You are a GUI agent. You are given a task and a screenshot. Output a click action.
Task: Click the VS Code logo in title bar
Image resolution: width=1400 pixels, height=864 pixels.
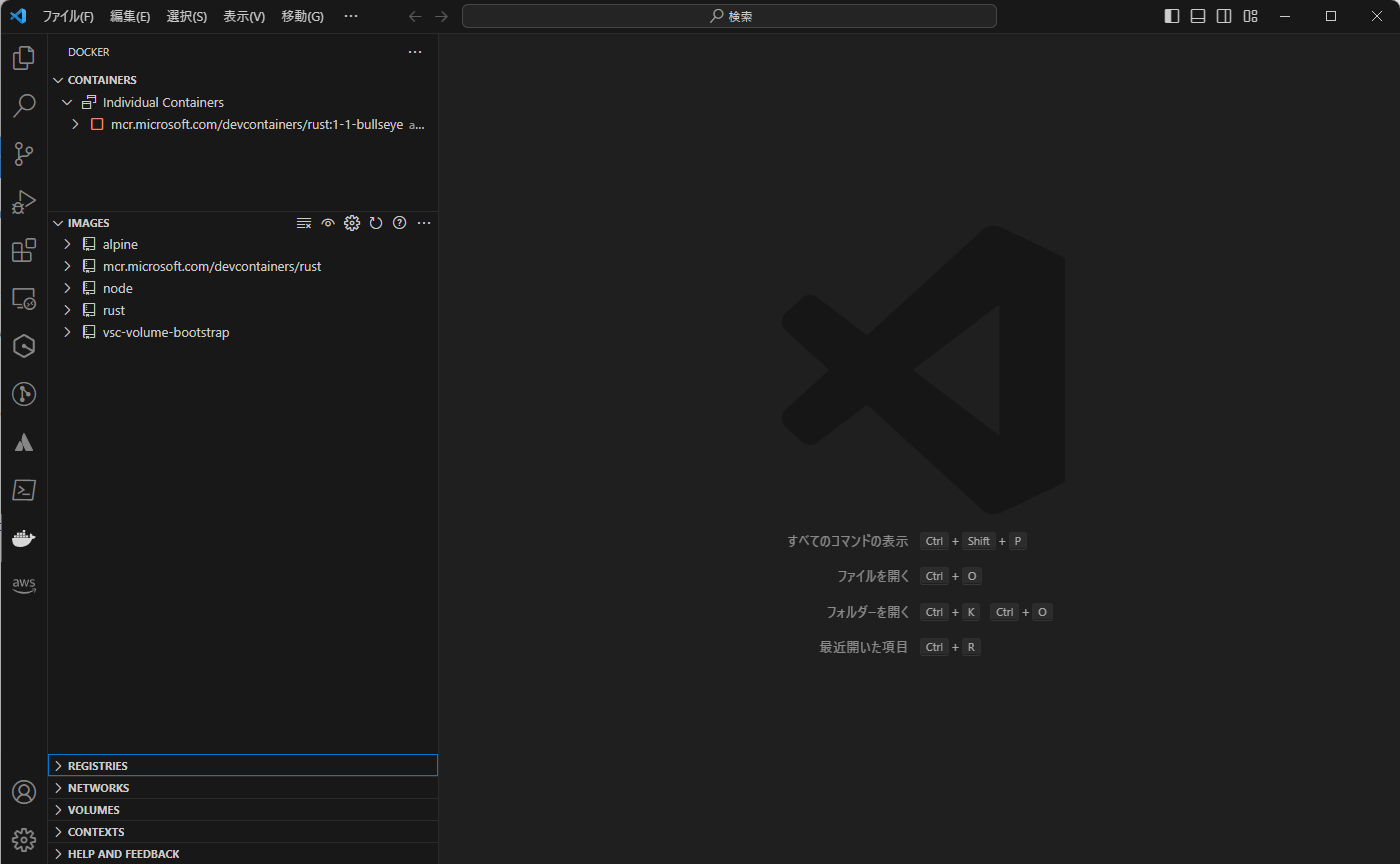(18, 16)
